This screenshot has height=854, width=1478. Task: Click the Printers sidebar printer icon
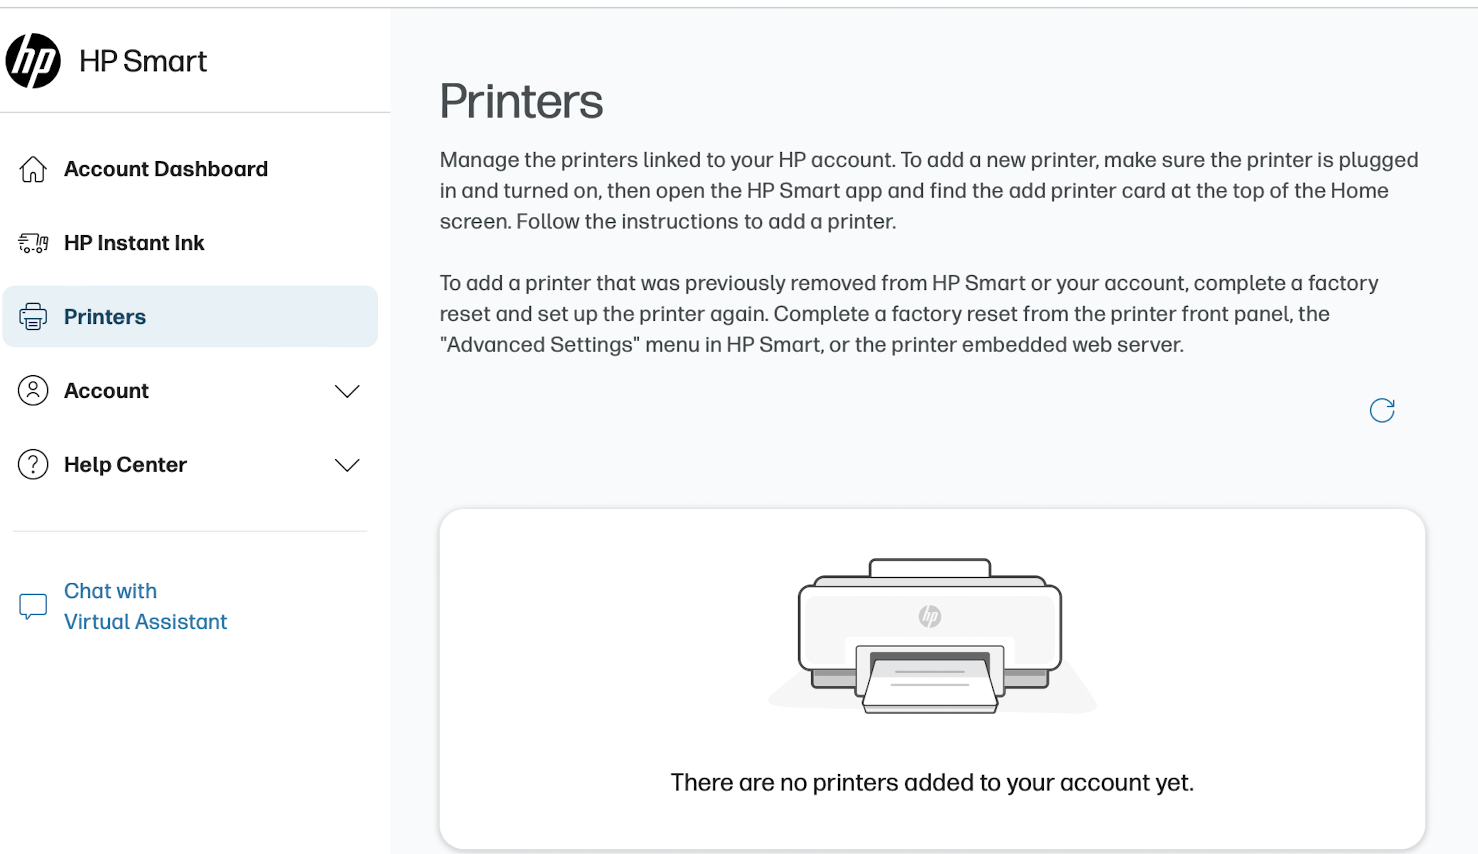(x=32, y=316)
